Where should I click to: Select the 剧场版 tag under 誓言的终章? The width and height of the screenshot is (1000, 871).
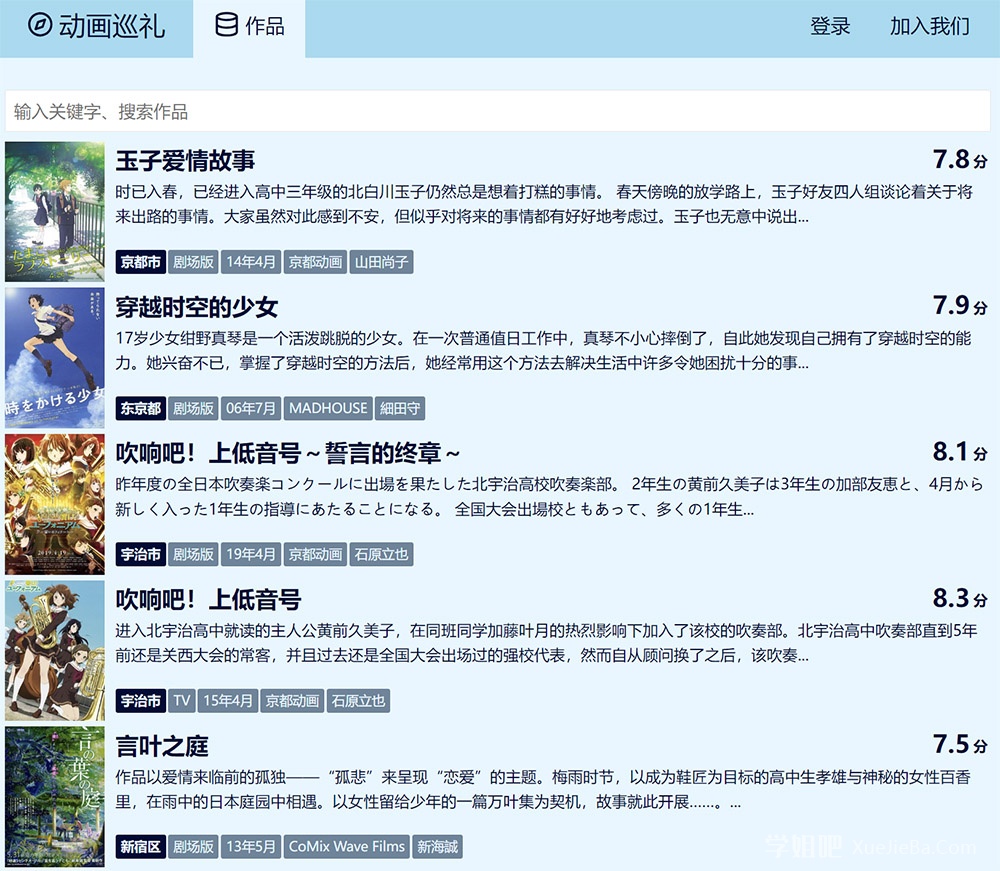pyautogui.click(x=193, y=554)
